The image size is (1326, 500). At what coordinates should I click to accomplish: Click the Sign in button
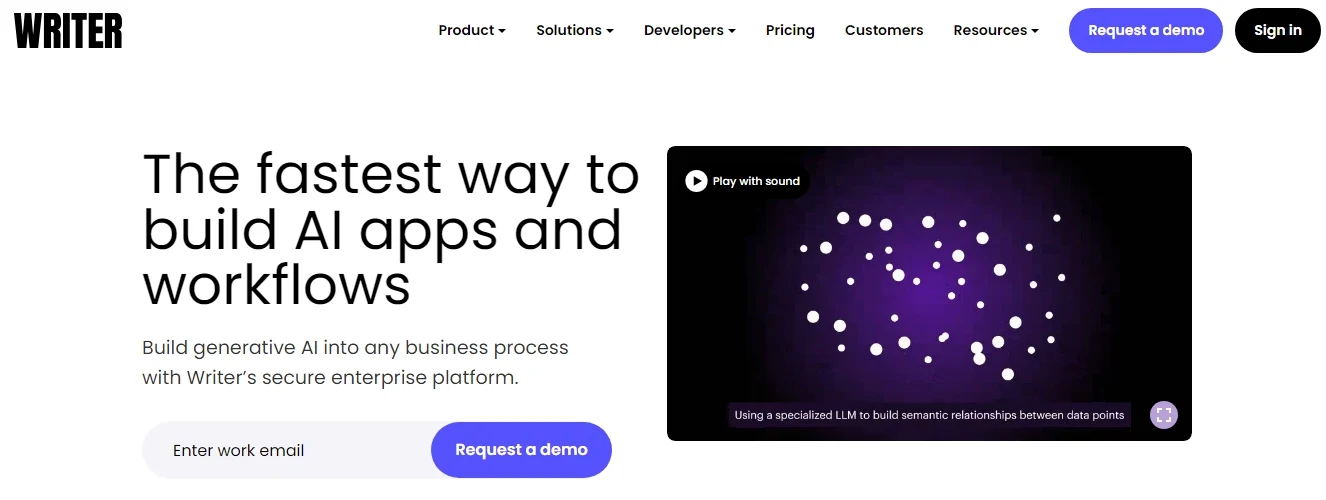point(1278,30)
